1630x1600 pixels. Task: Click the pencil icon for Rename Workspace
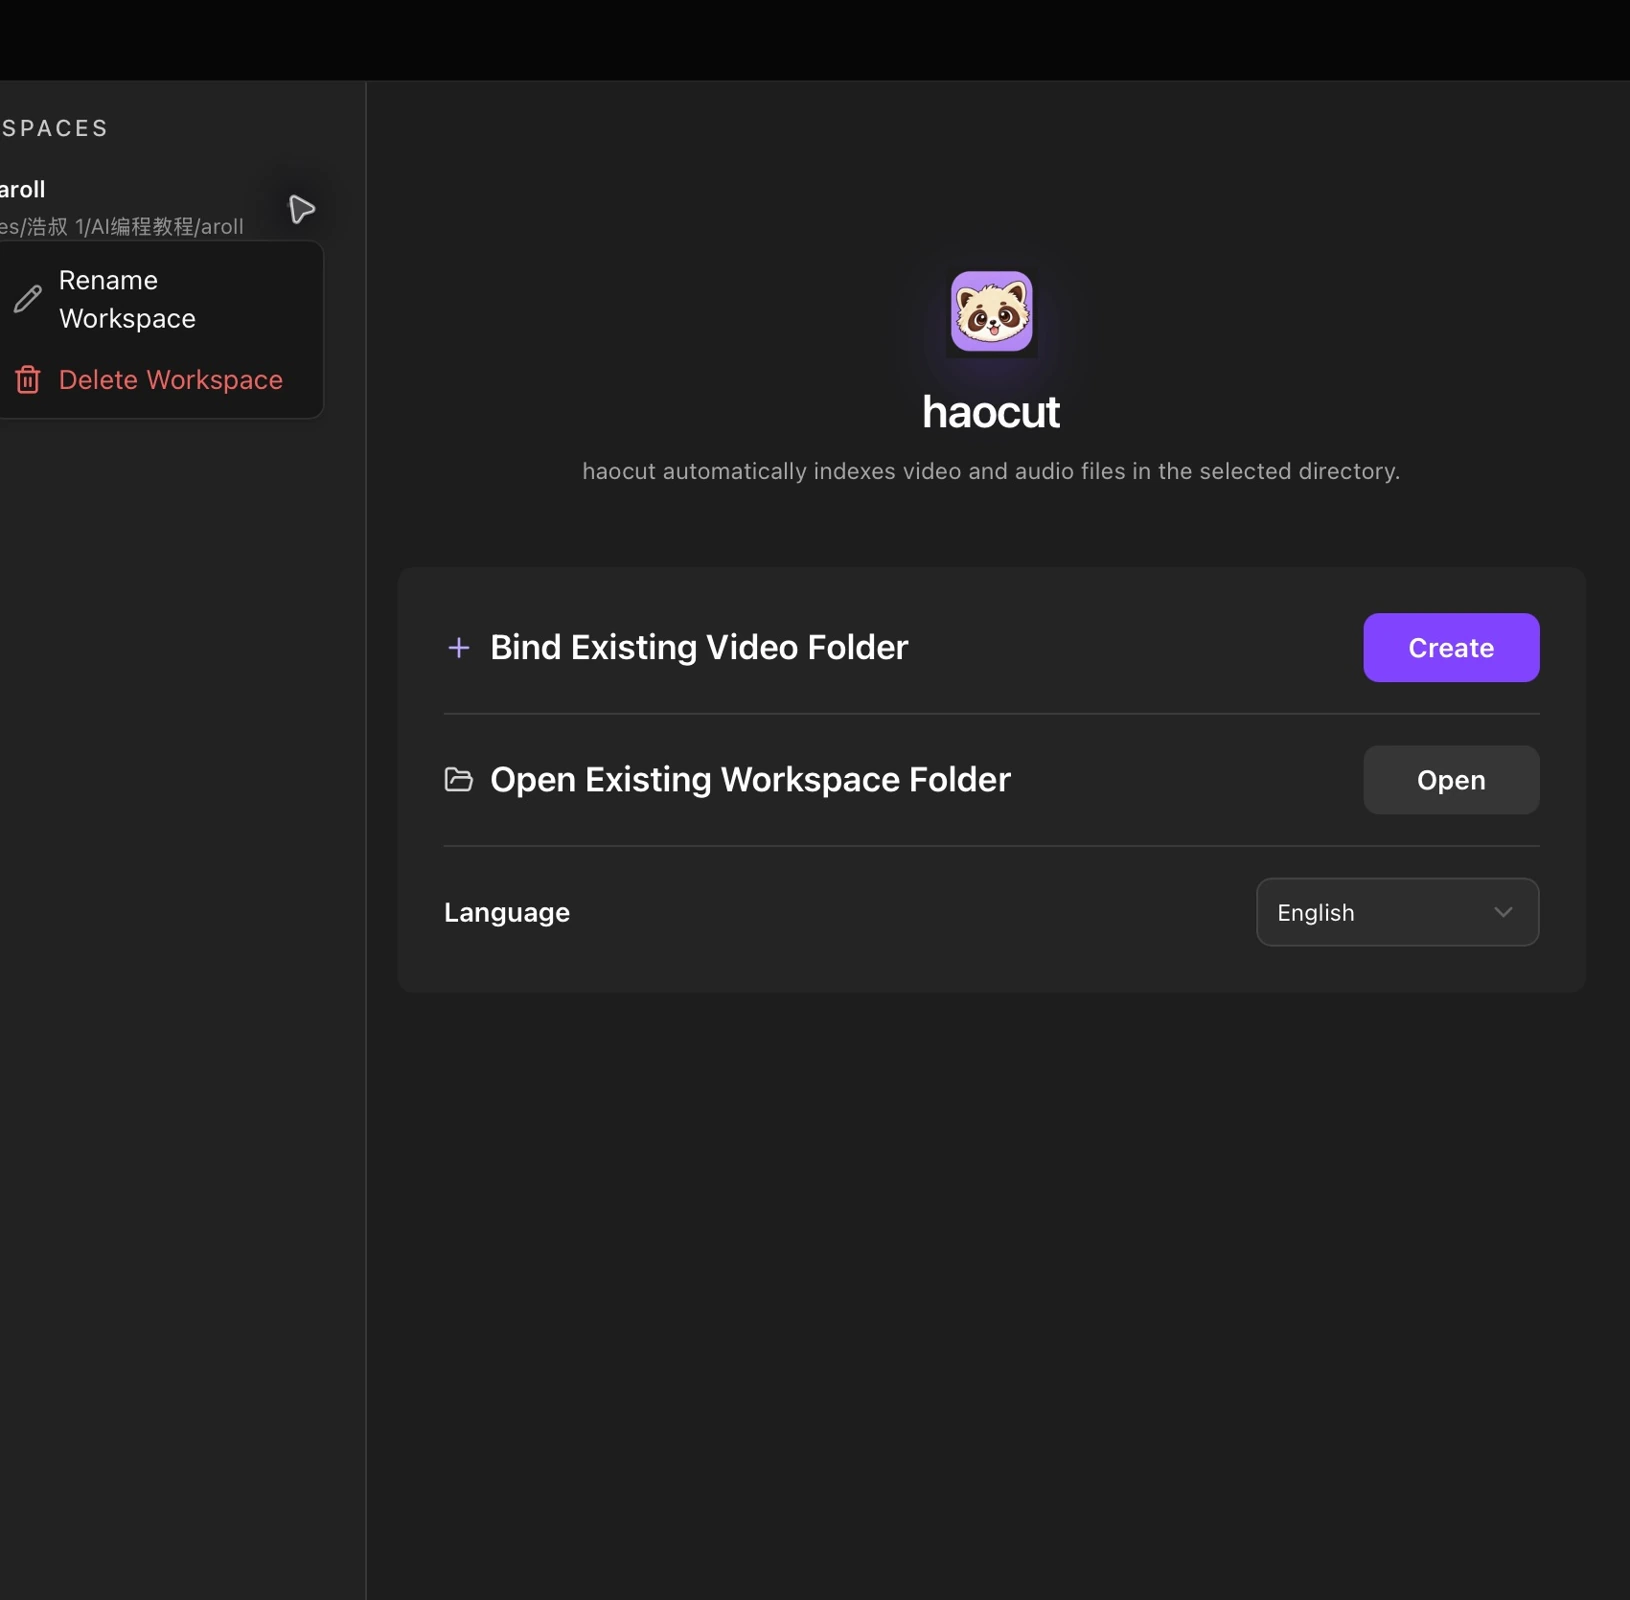pyautogui.click(x=28, y=299)
